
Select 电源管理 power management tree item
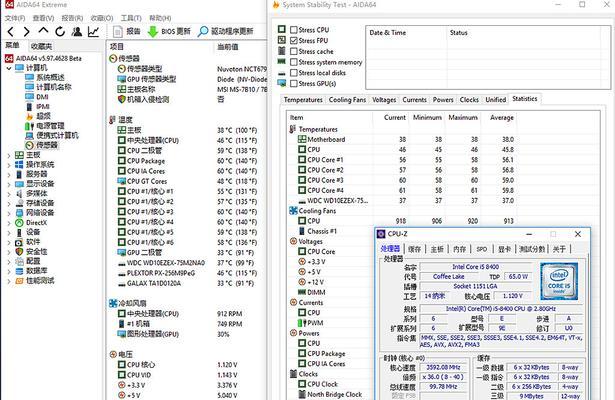45,126
